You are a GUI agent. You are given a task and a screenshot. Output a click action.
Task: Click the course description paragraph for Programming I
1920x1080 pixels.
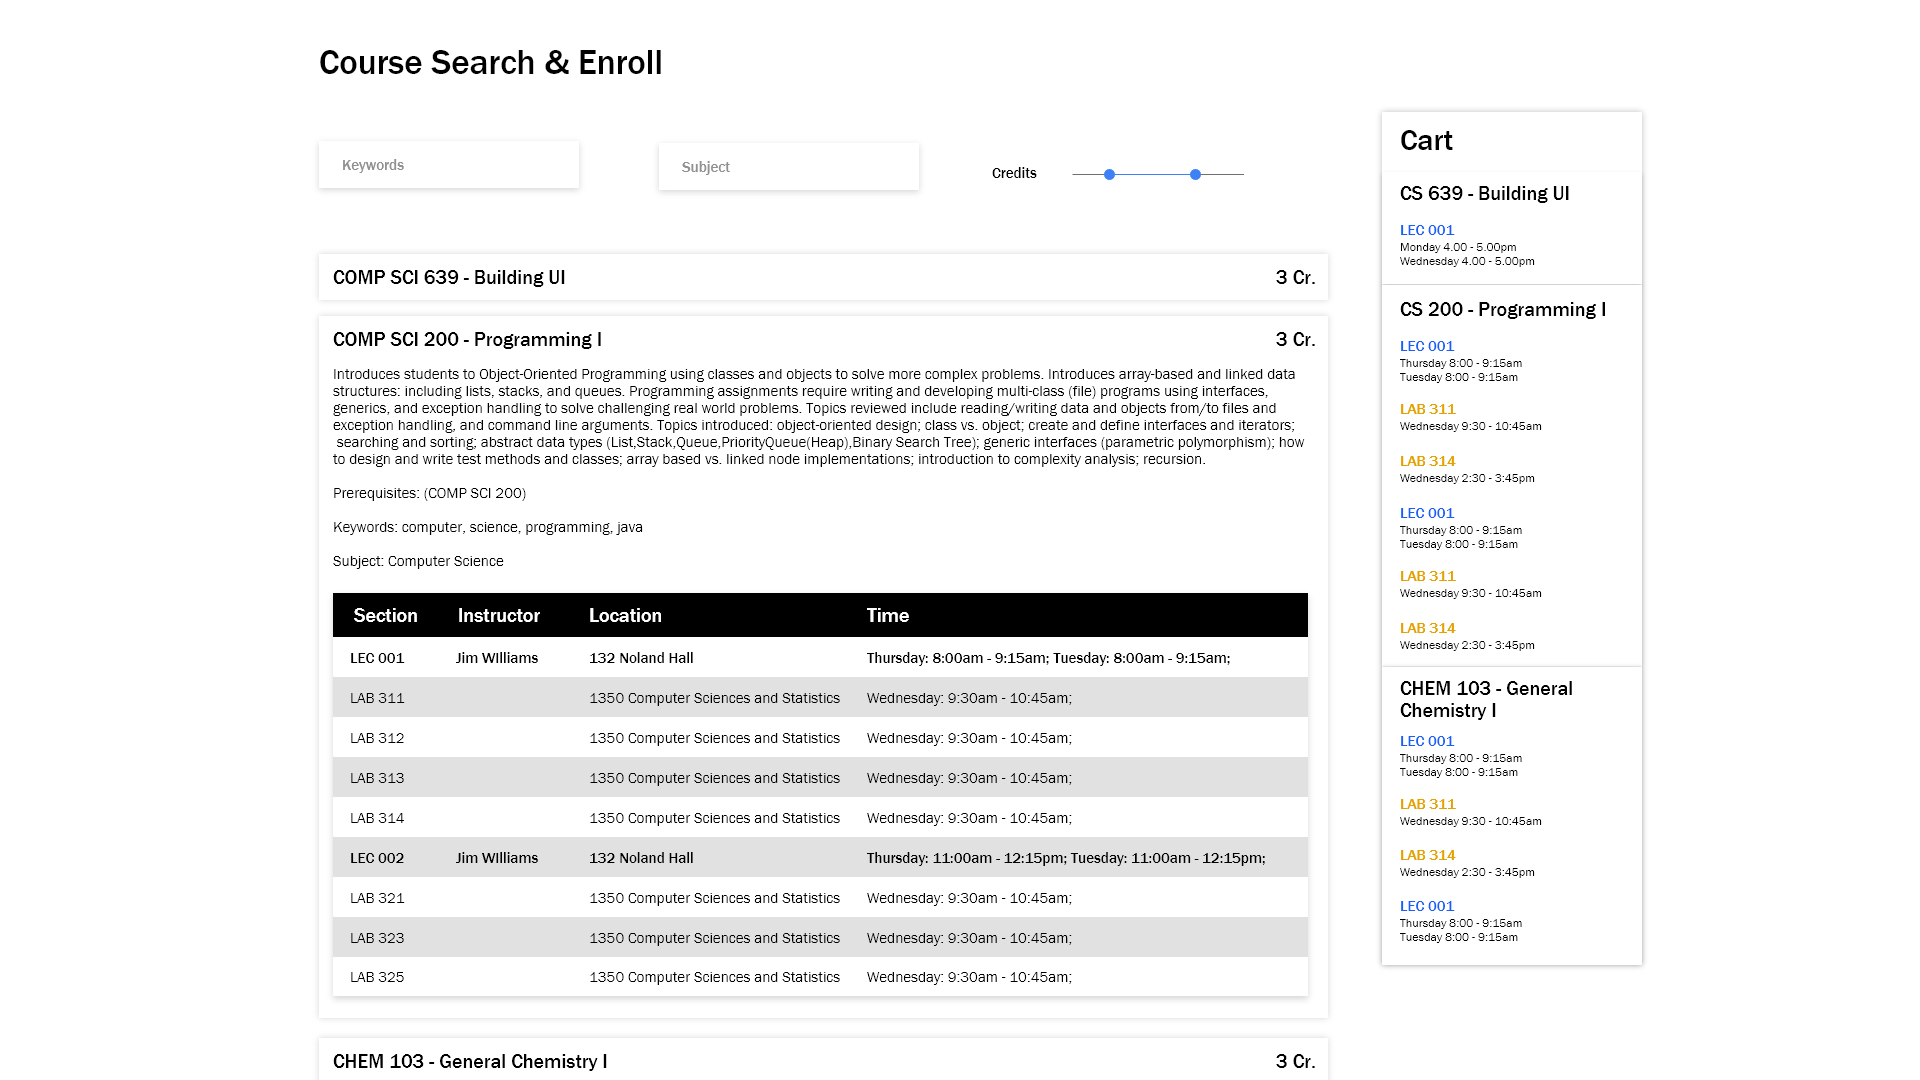pos(819,417)
